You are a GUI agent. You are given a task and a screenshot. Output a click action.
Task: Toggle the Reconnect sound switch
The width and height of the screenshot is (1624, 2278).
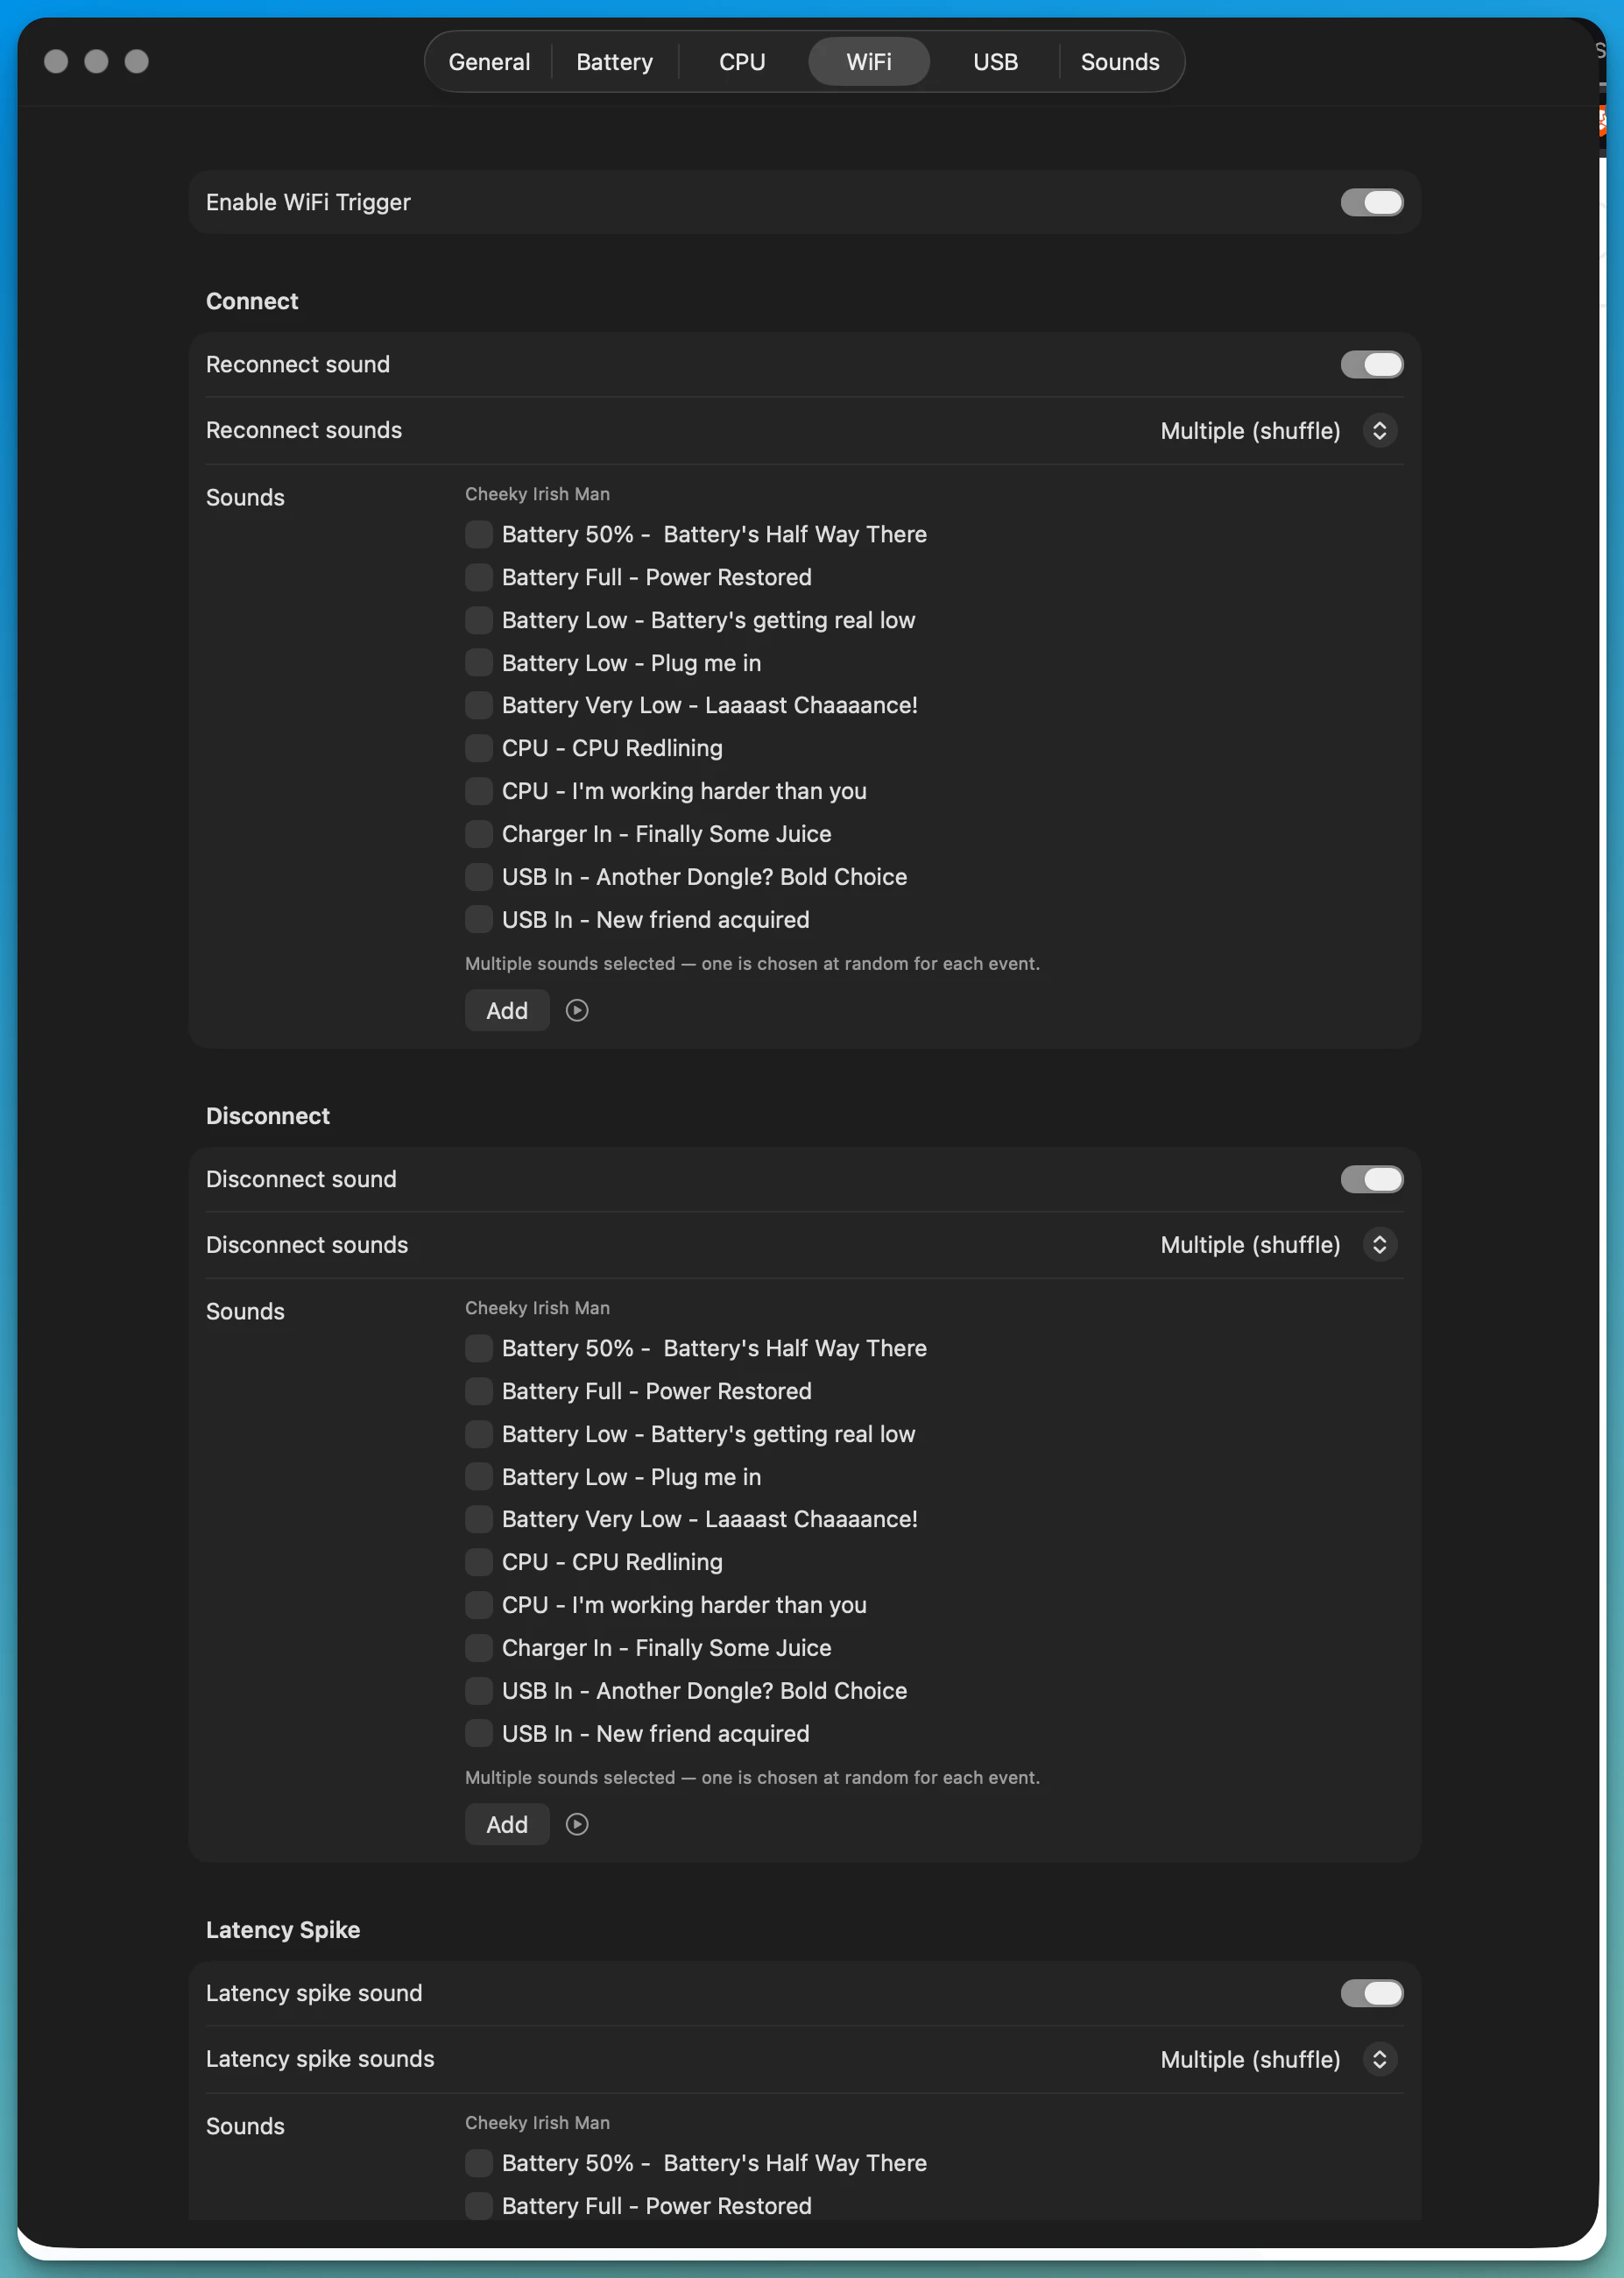[1371, 365]
